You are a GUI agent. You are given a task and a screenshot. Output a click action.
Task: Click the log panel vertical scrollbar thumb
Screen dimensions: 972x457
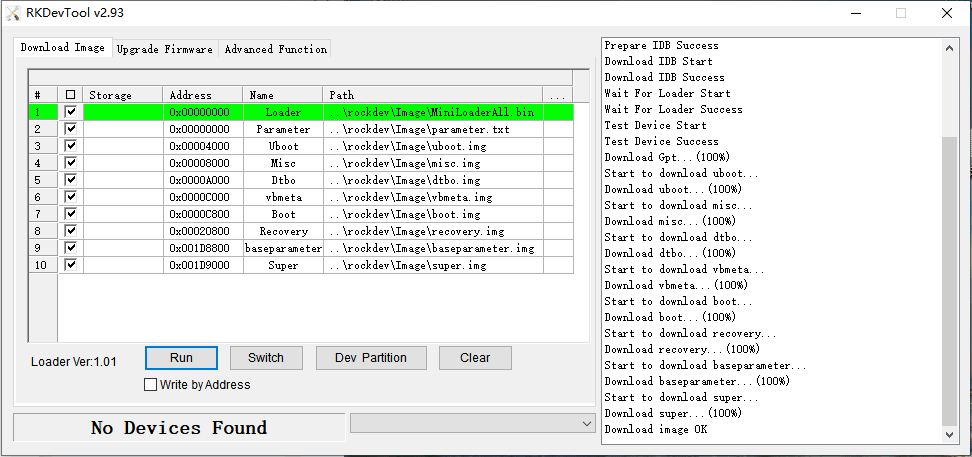click(x=950, y=280)
